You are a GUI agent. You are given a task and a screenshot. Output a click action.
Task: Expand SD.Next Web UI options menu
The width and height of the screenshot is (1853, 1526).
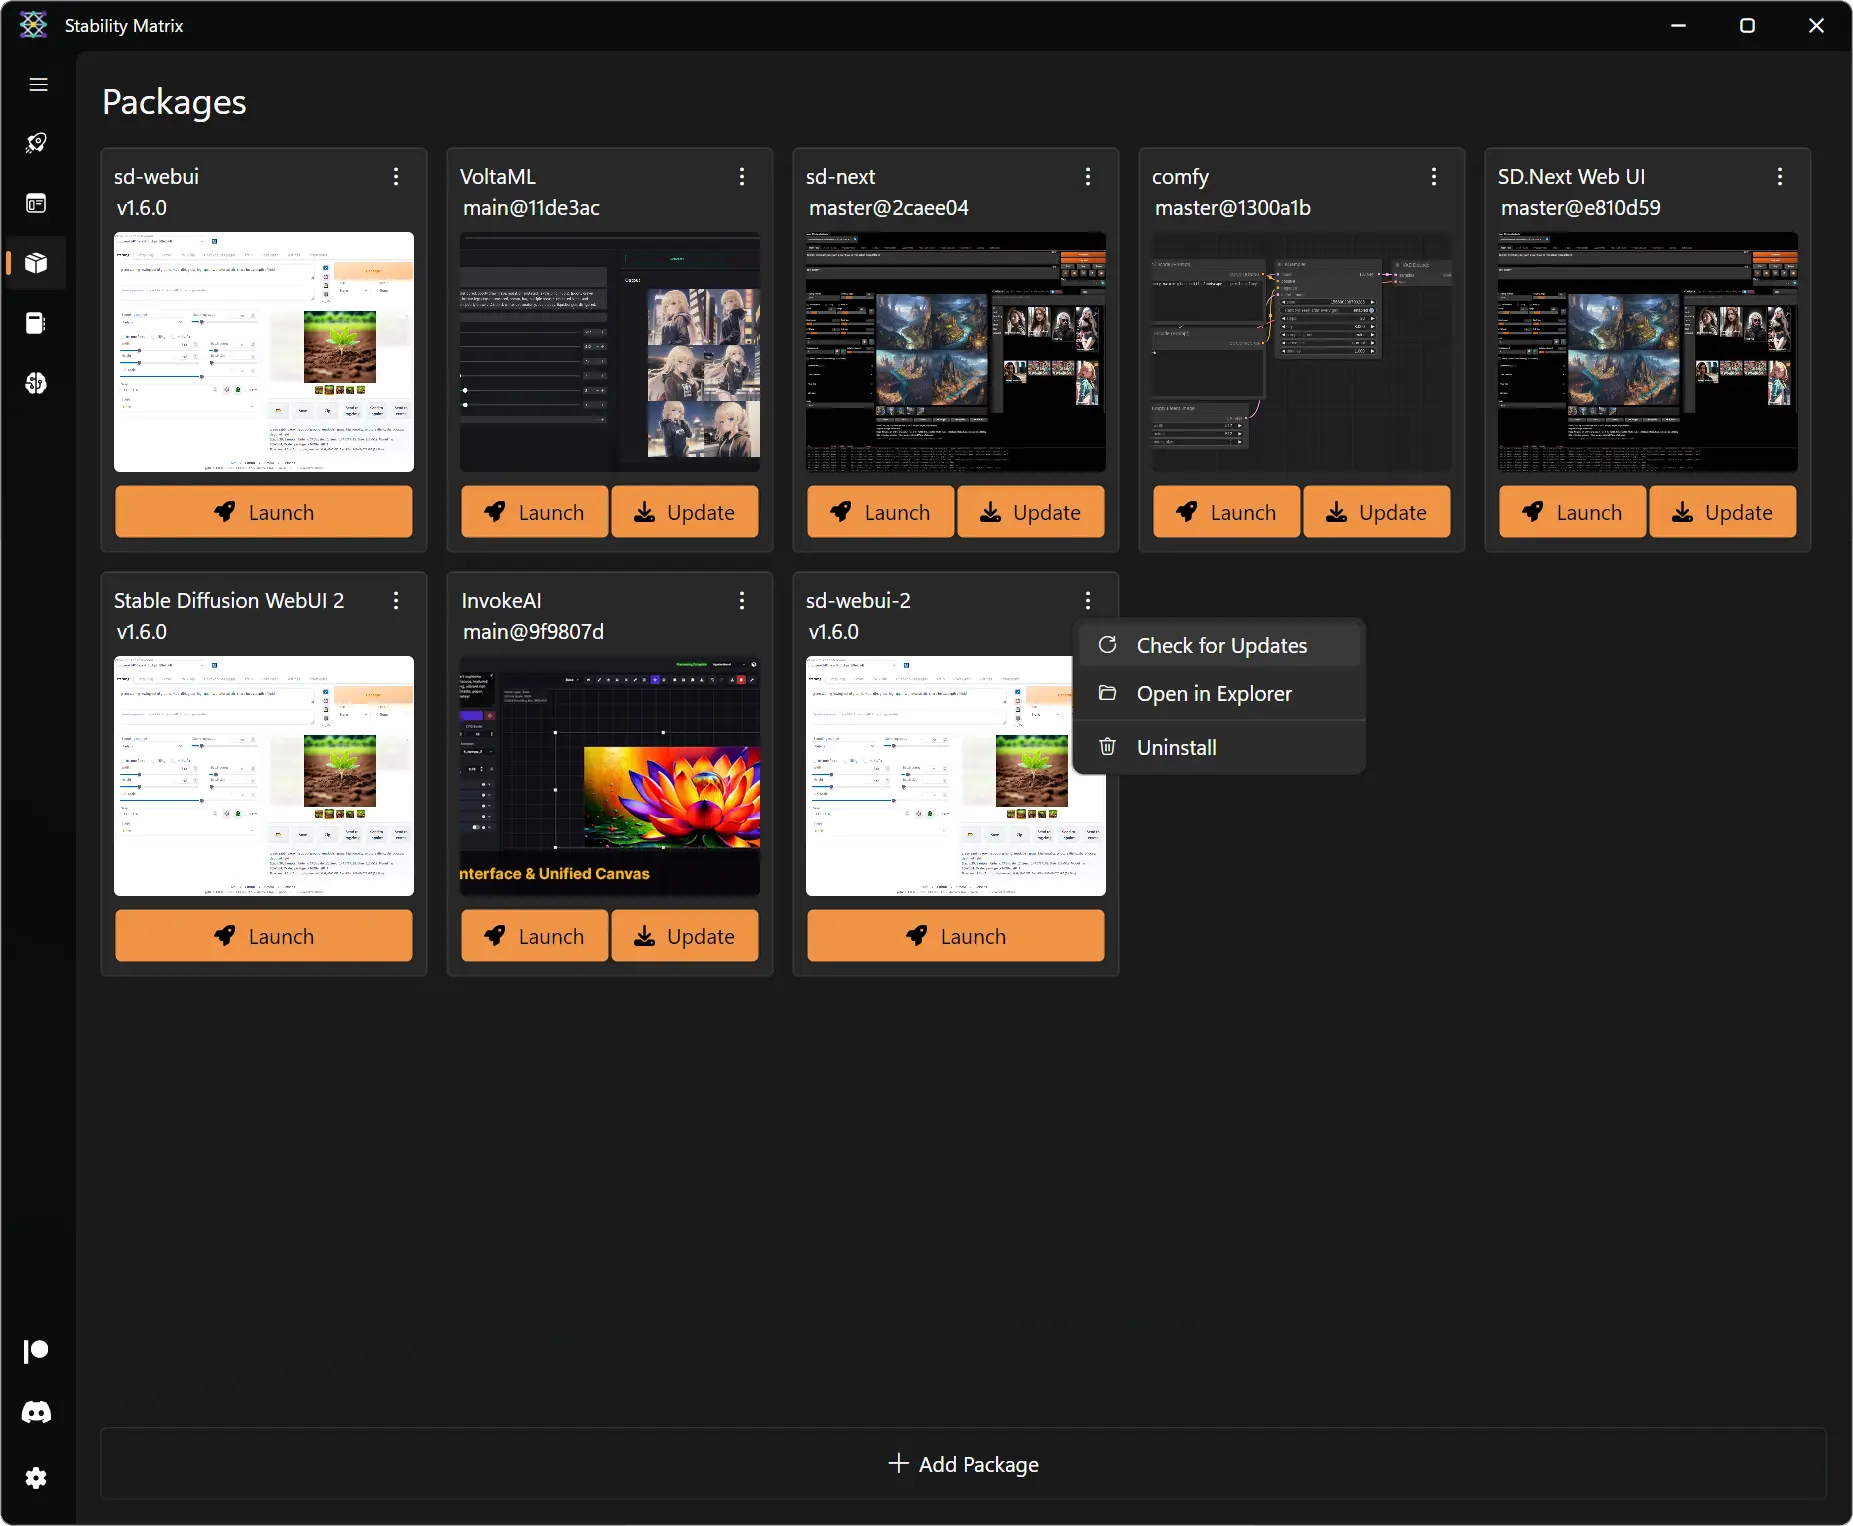[x=1780, y=177]
